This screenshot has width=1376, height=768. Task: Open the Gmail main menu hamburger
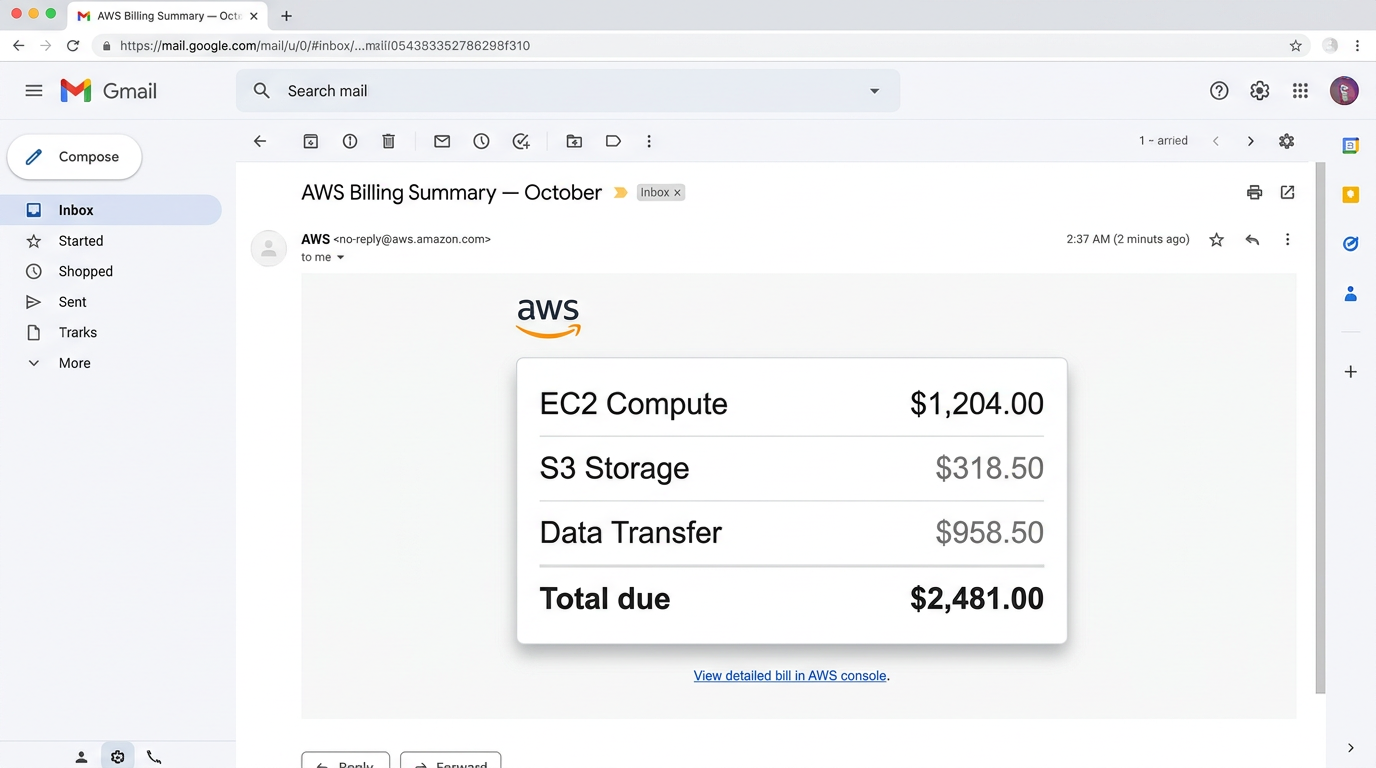34,91
